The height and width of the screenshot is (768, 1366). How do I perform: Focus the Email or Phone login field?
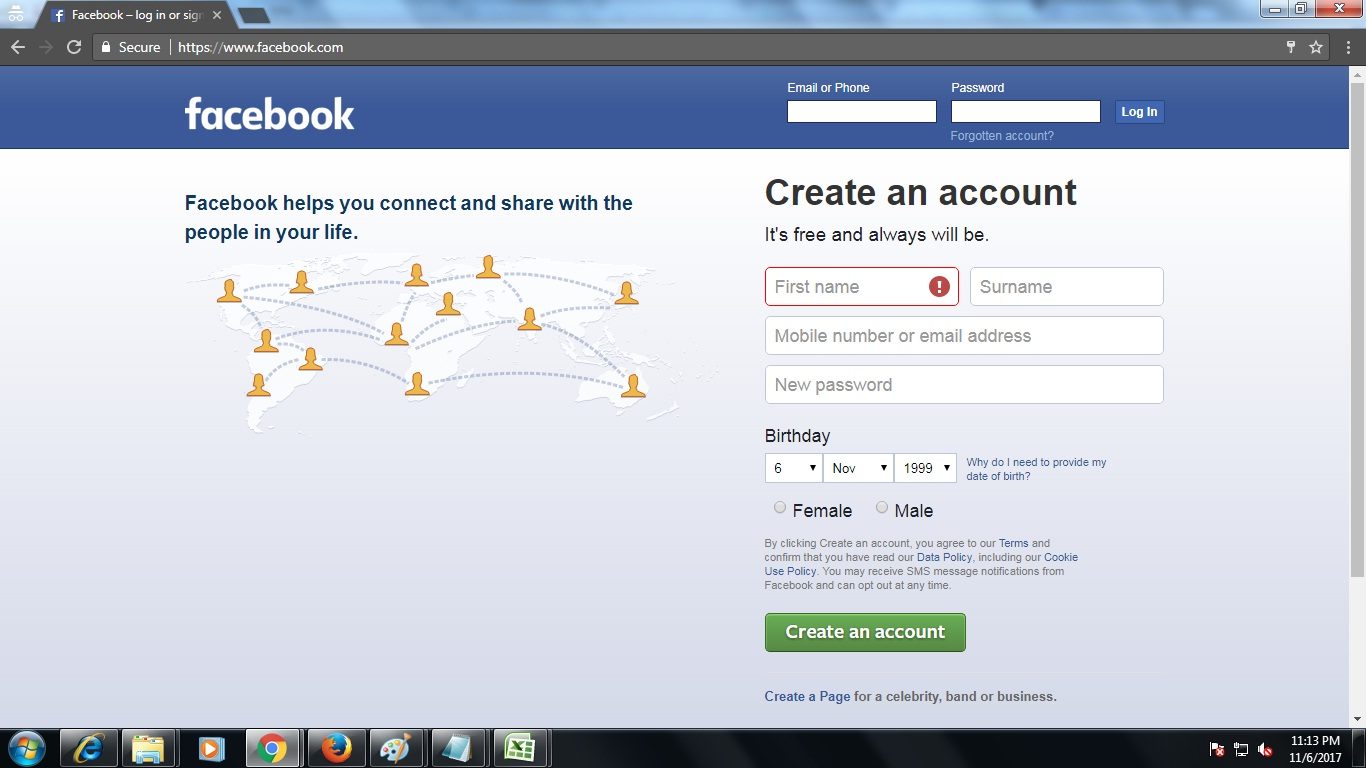tap(862, 112)
